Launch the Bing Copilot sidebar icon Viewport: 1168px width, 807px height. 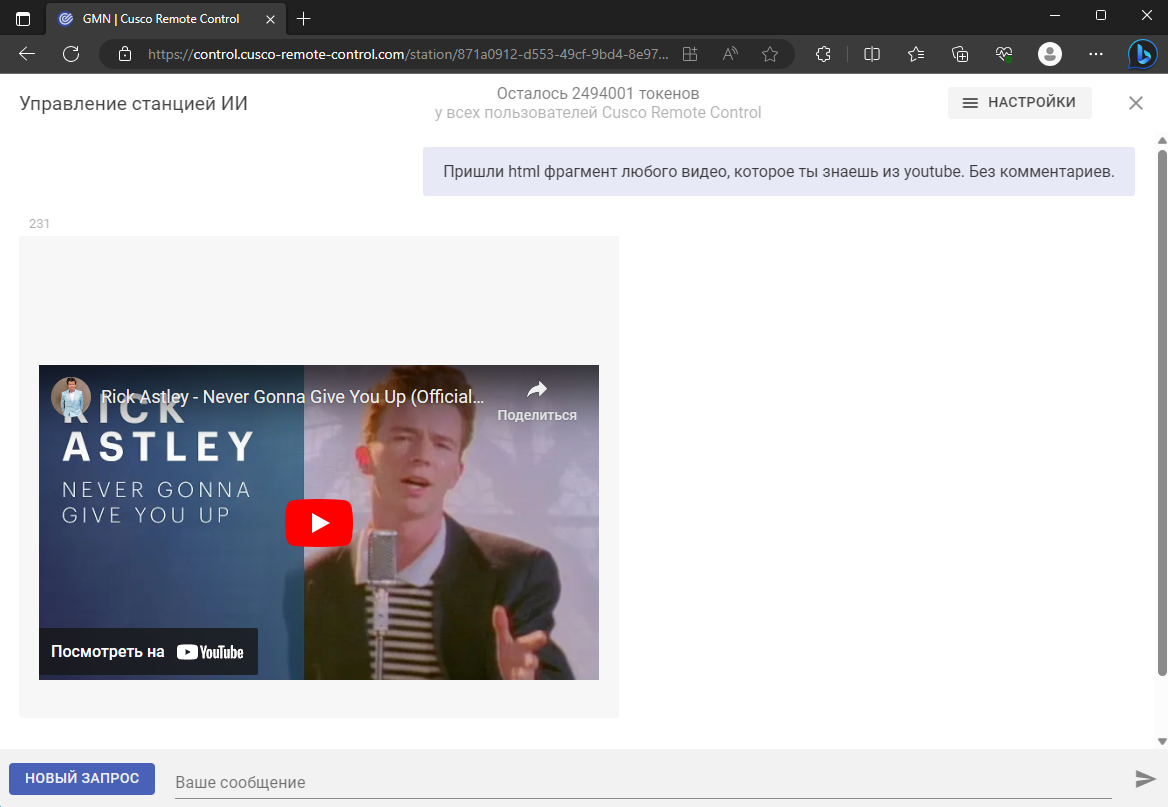point(1142,54)
